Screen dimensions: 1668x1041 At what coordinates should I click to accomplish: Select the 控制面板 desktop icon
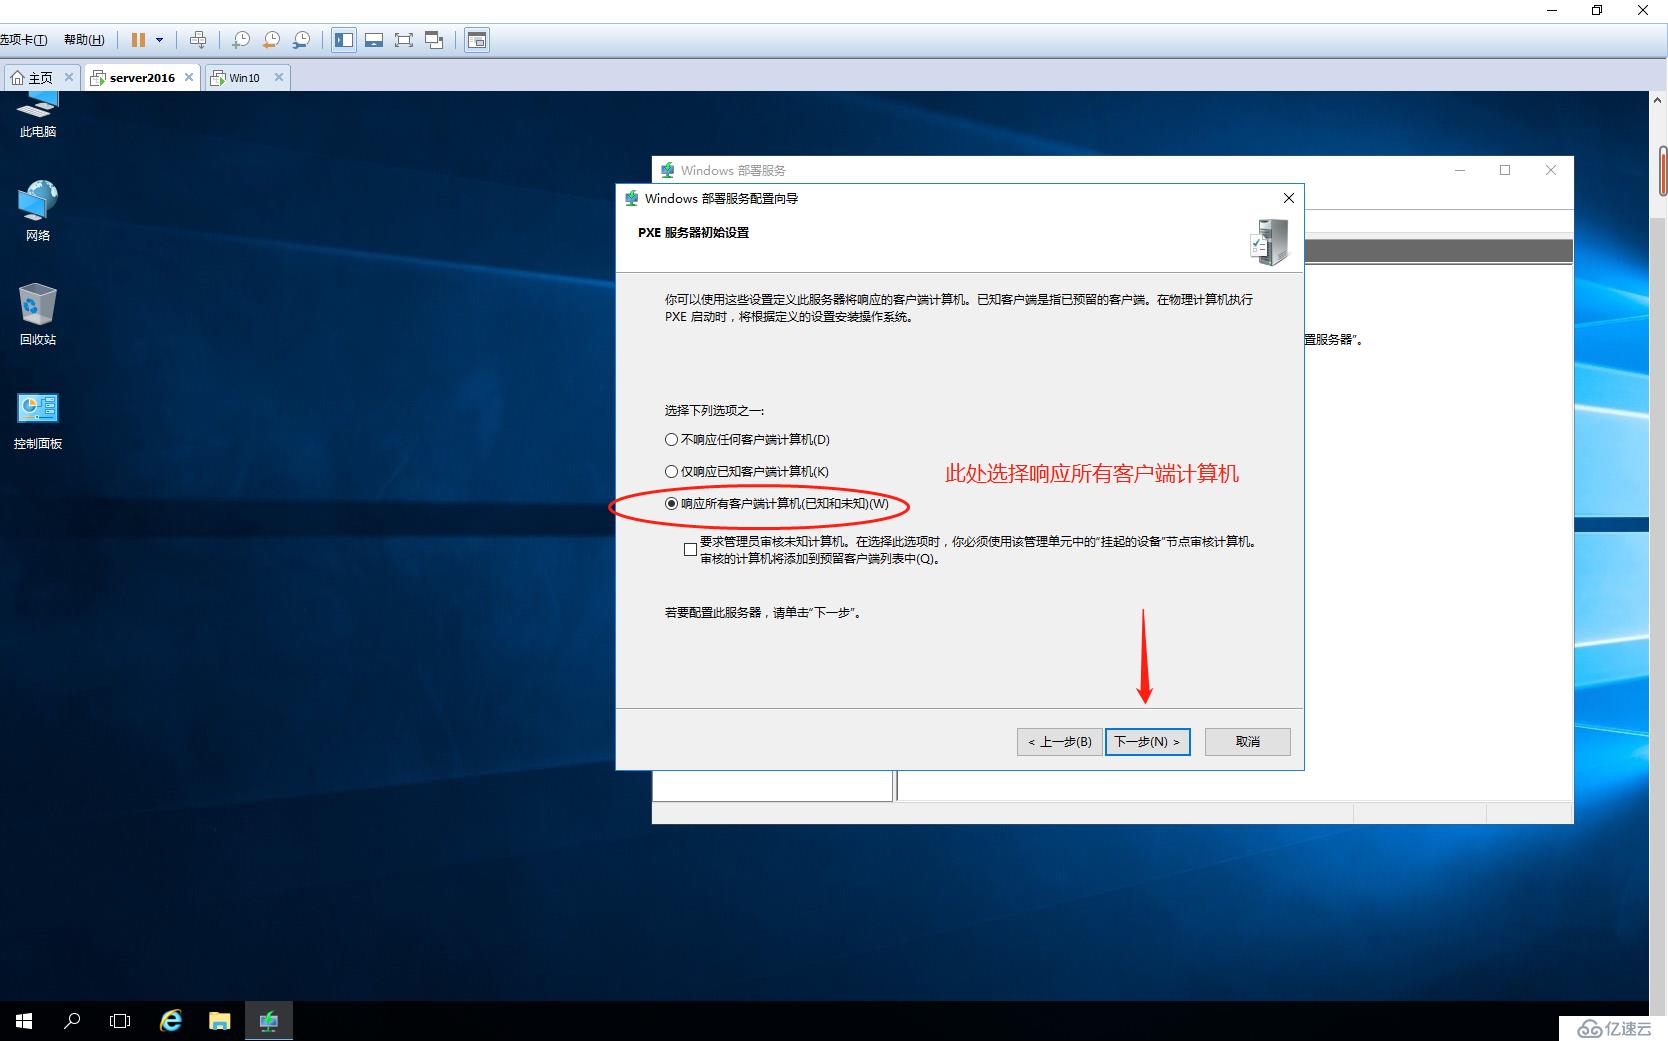(38, 420)
